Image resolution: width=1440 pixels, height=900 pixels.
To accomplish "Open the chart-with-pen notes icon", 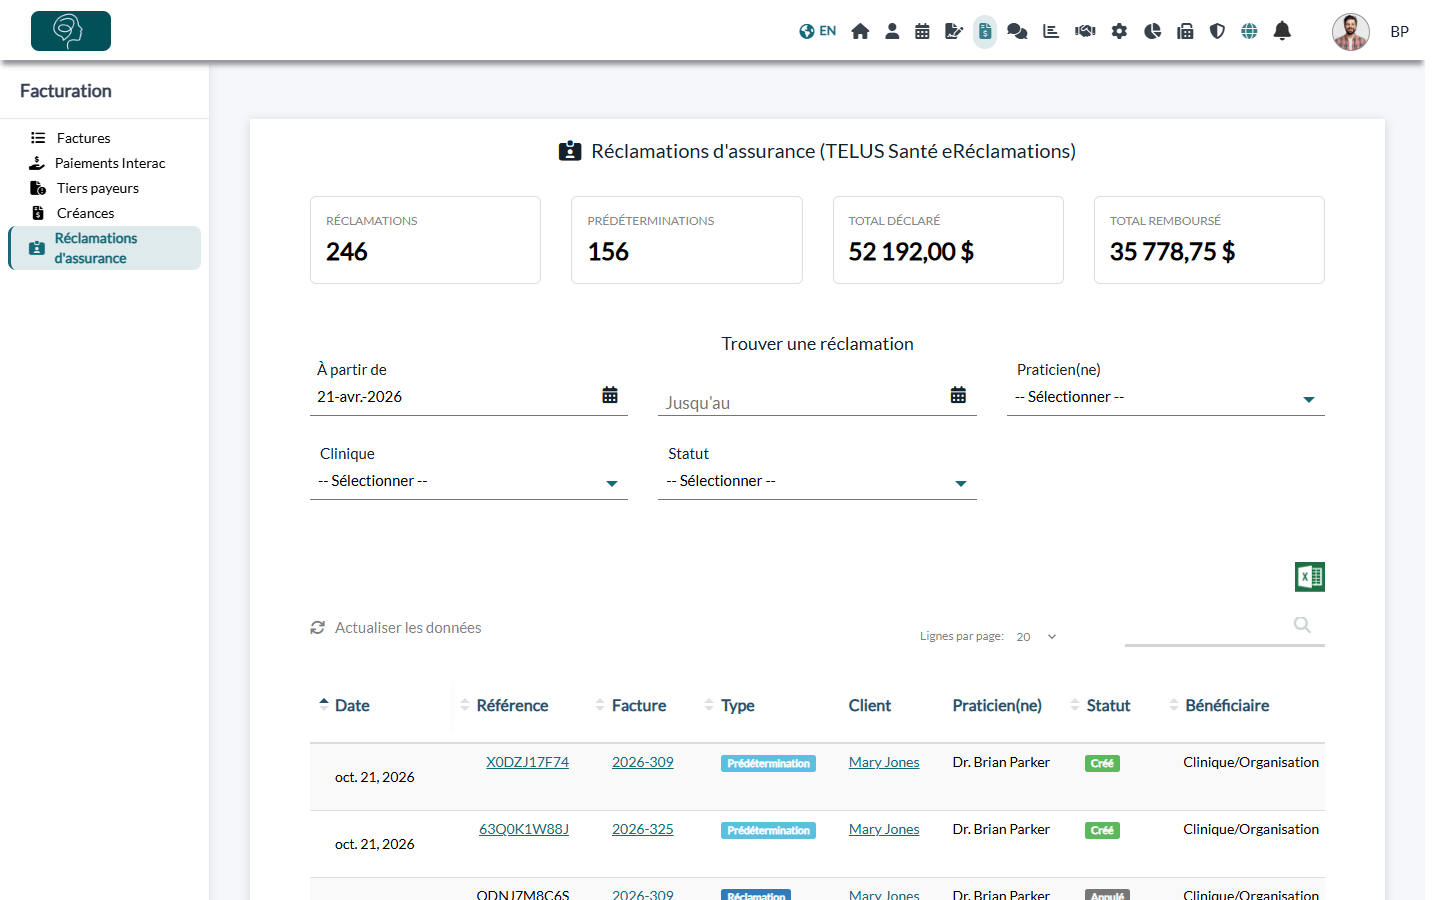I will tap(954, 31).
